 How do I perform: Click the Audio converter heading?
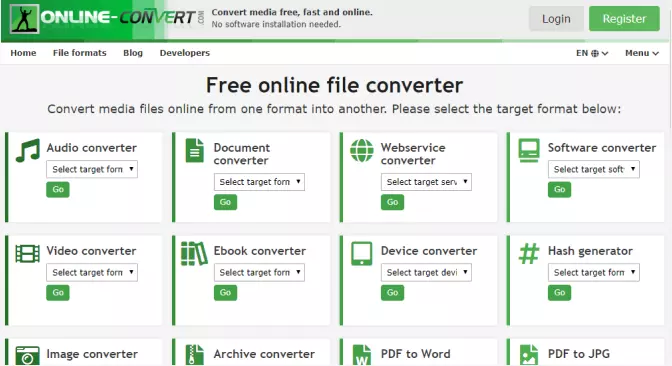point(92,148)
